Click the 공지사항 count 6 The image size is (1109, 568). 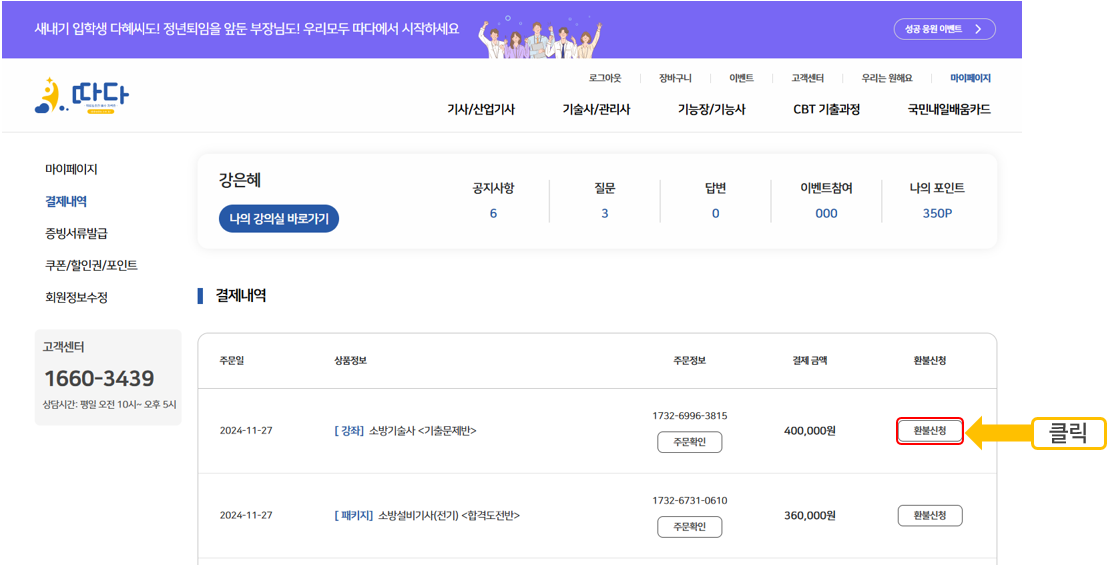point(493,213)
